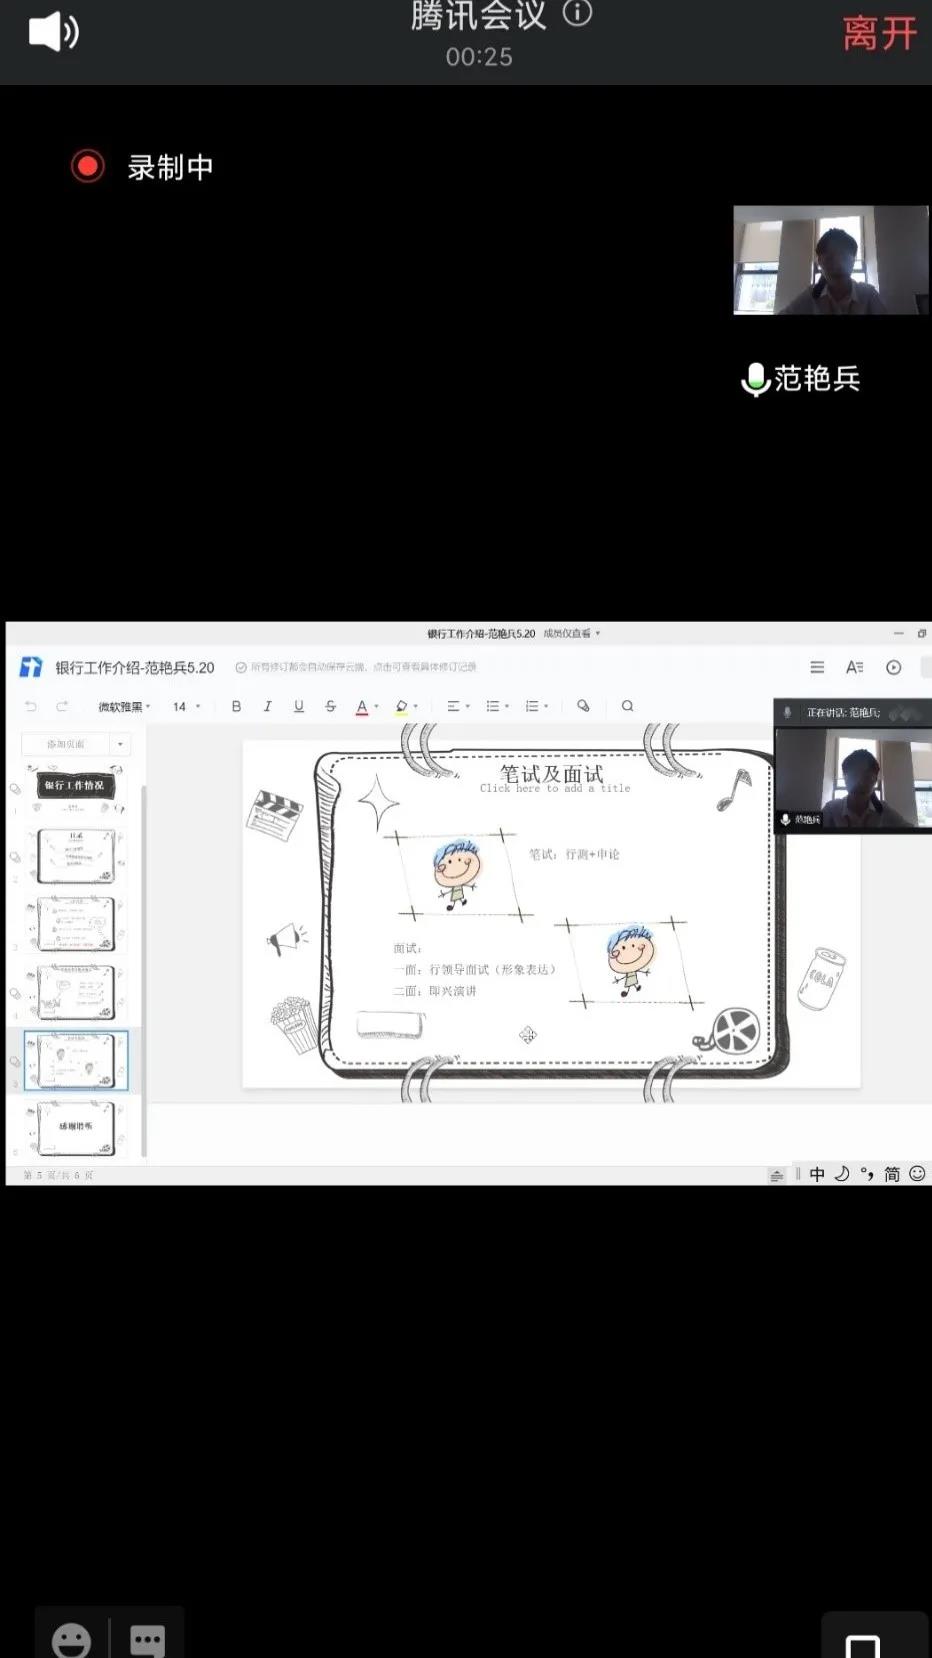Open the 成员仅查看 permission menu
The height and width of the screenshot is (1658, 932).
[x=571, y=633]
